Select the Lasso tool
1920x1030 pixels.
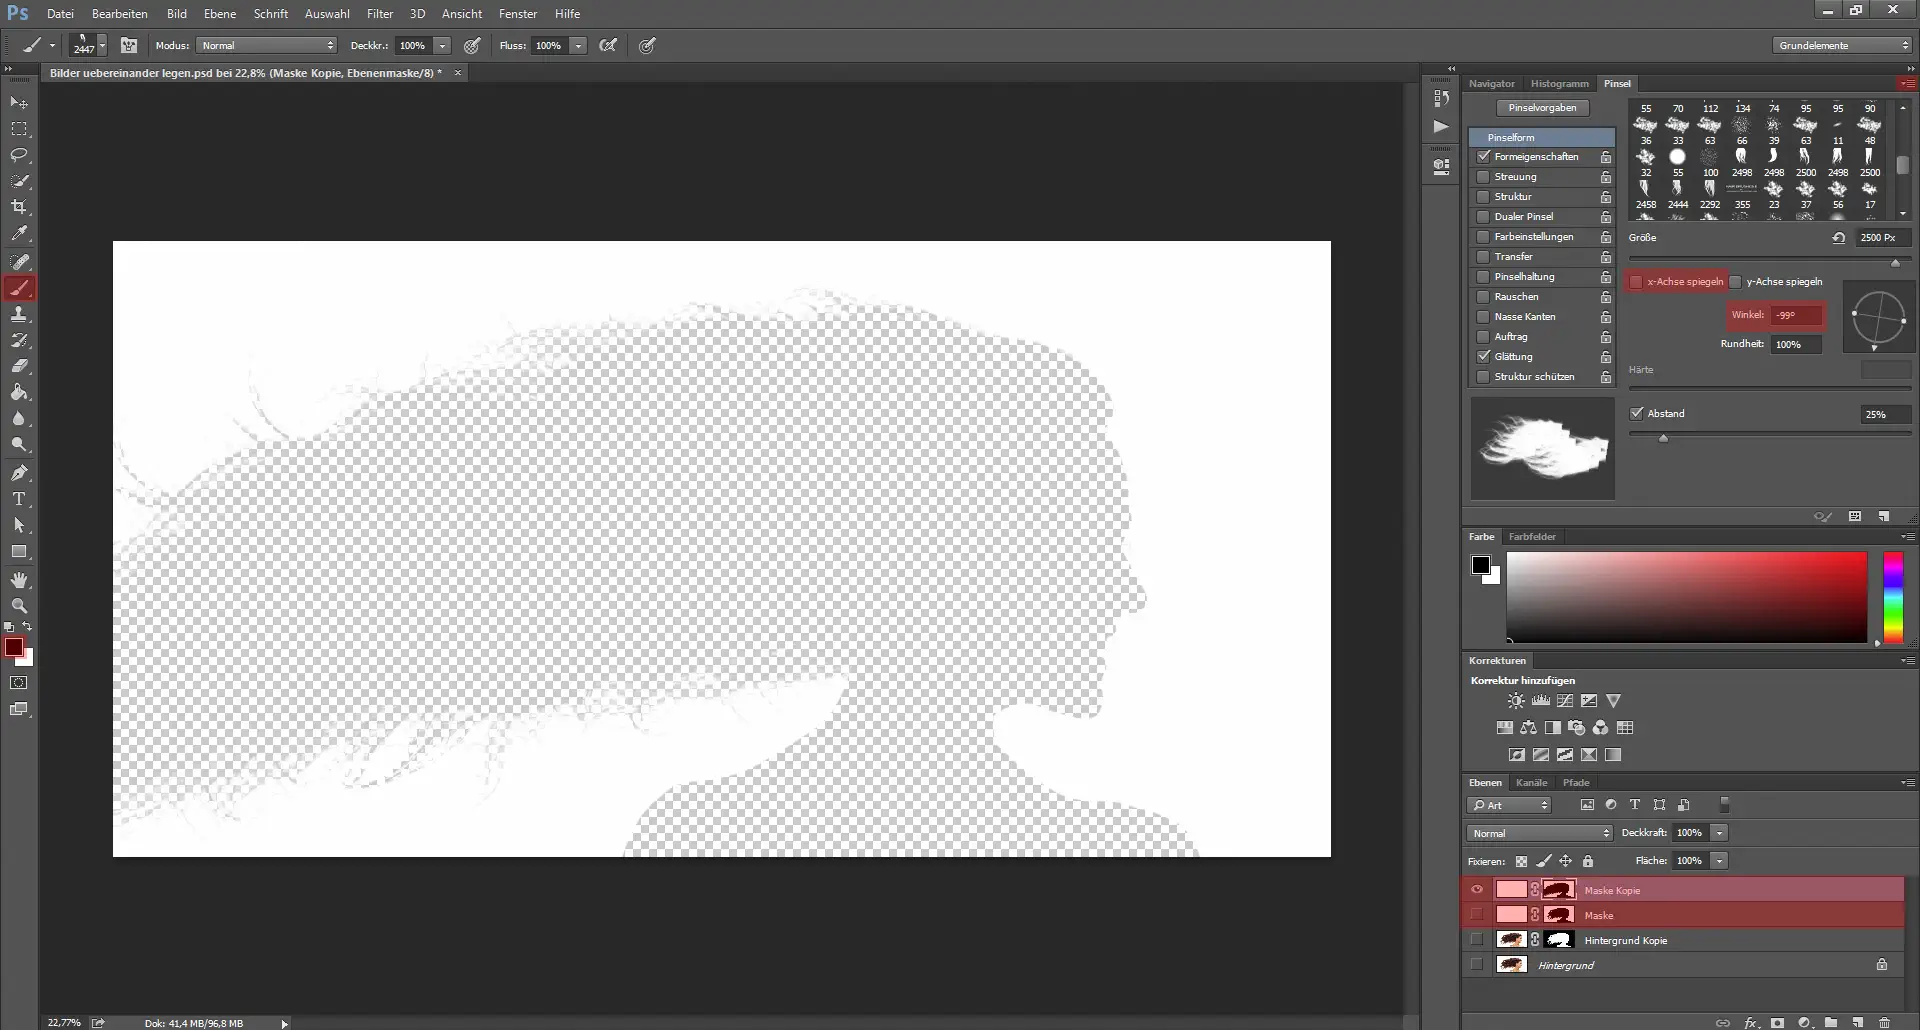click(19, 155)
